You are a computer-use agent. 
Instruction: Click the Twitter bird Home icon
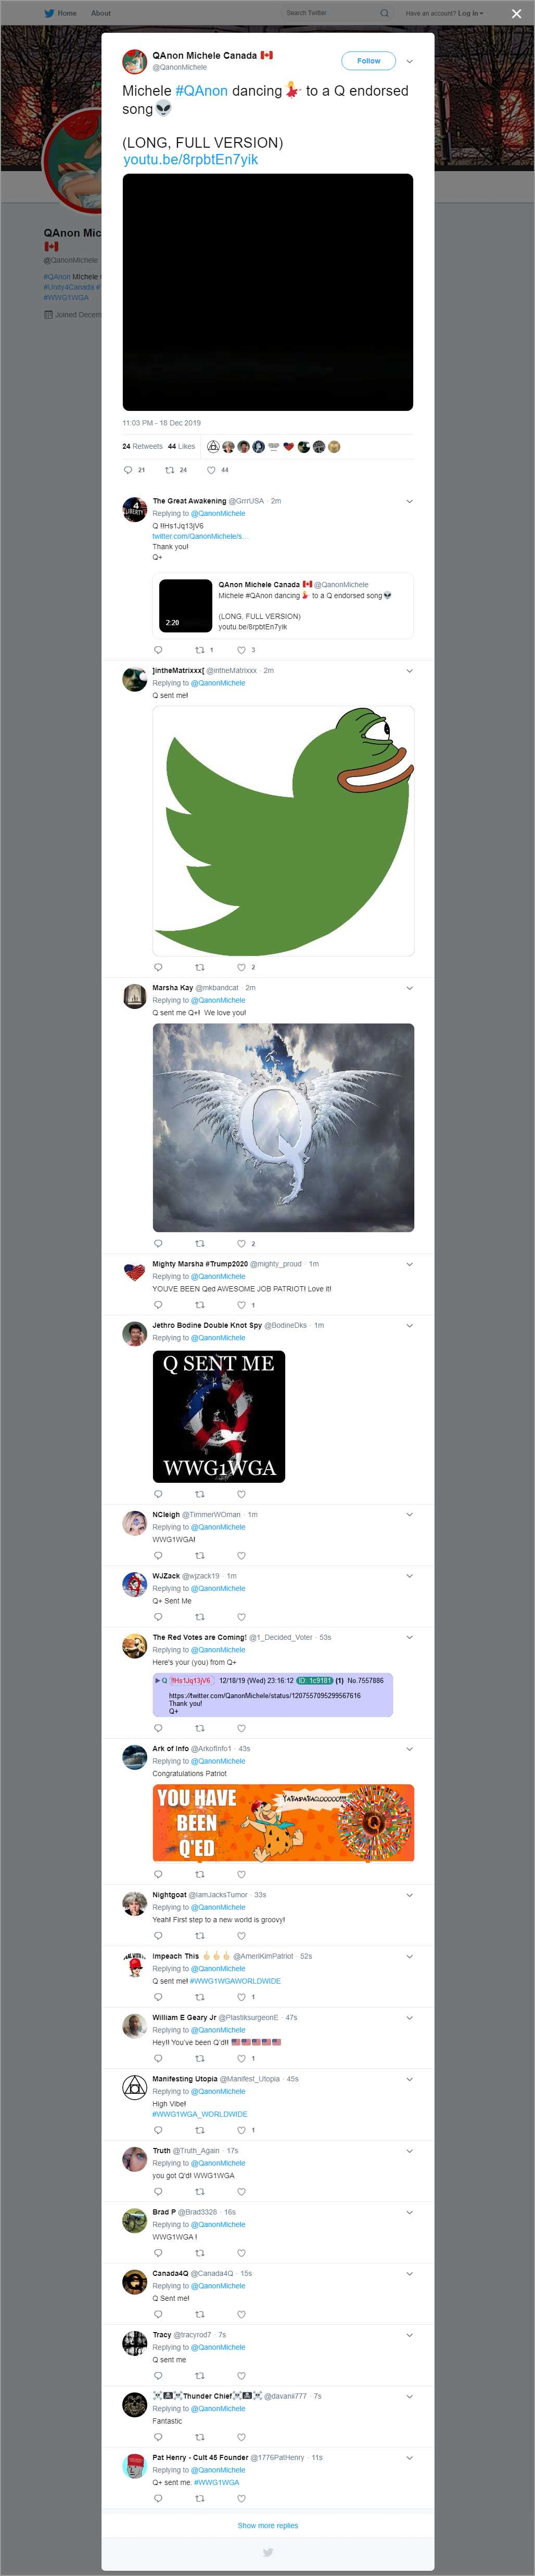(49, 13)
